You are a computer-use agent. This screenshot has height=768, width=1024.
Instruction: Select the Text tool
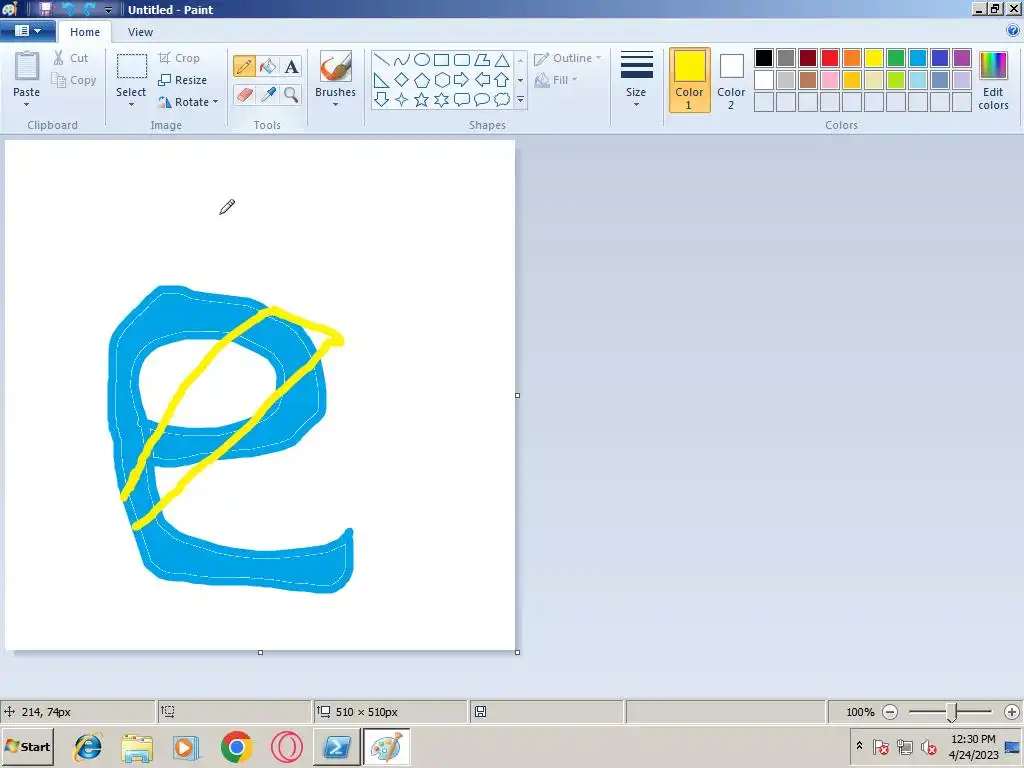click(291, 66)
